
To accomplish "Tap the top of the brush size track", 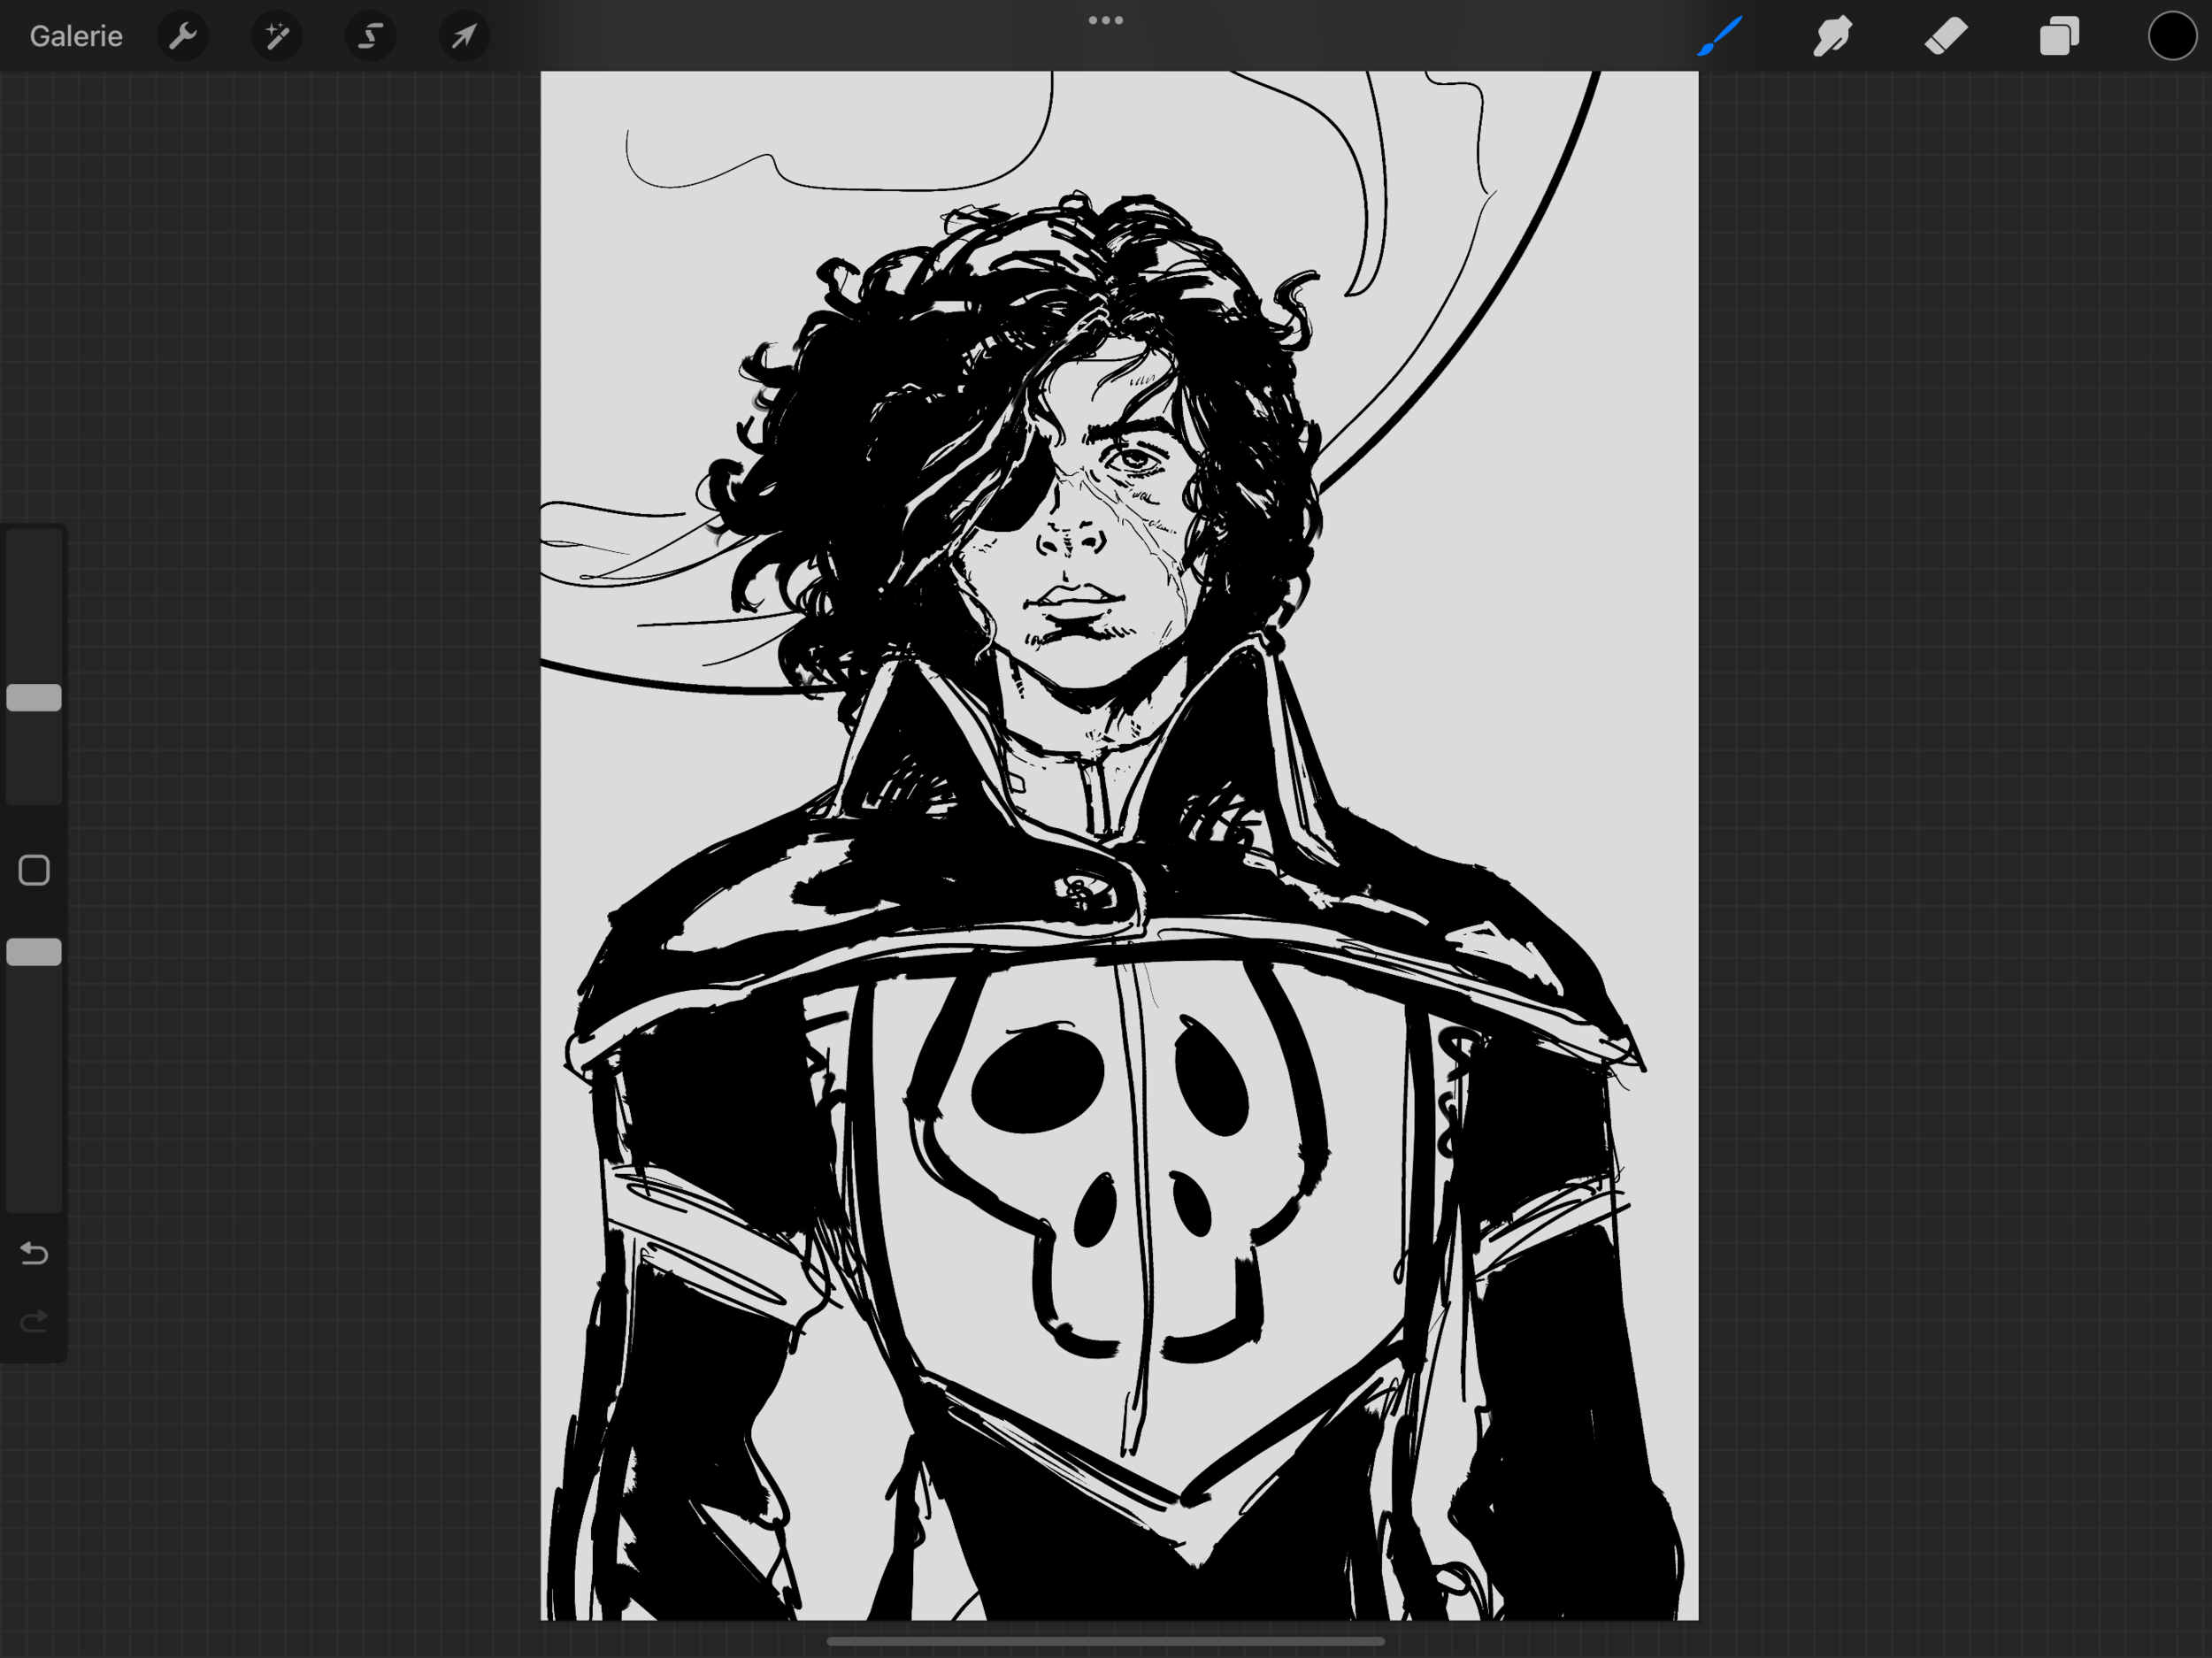I will coord(34,545).
